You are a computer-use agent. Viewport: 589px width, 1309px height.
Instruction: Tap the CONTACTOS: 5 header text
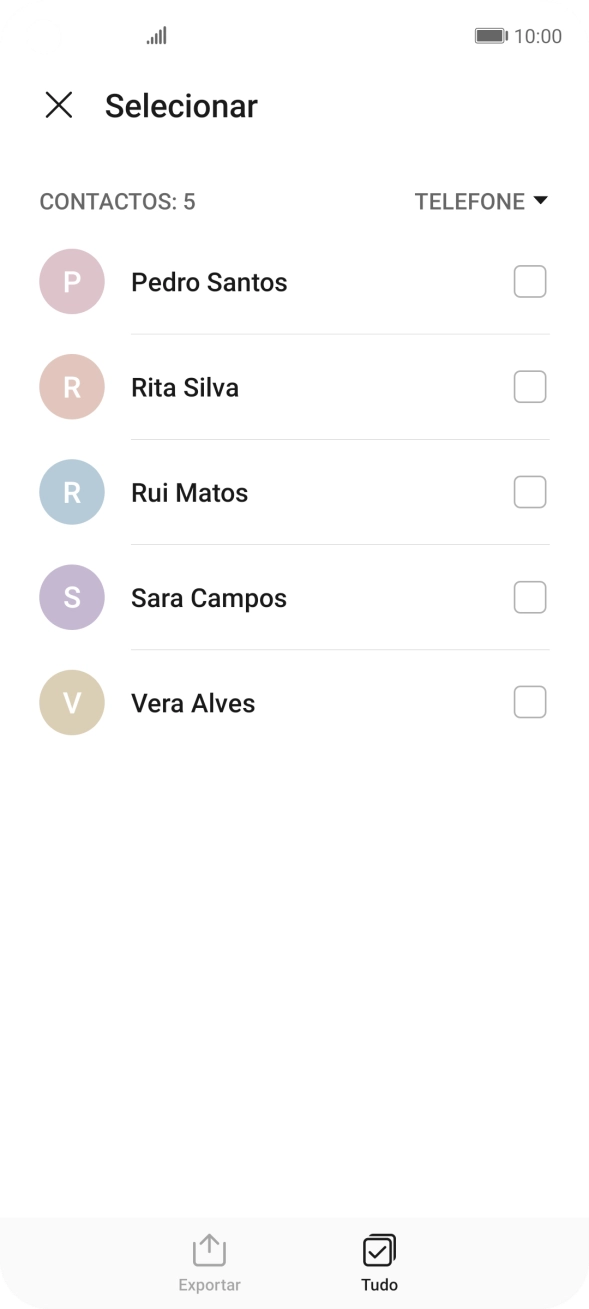[117, 202]
